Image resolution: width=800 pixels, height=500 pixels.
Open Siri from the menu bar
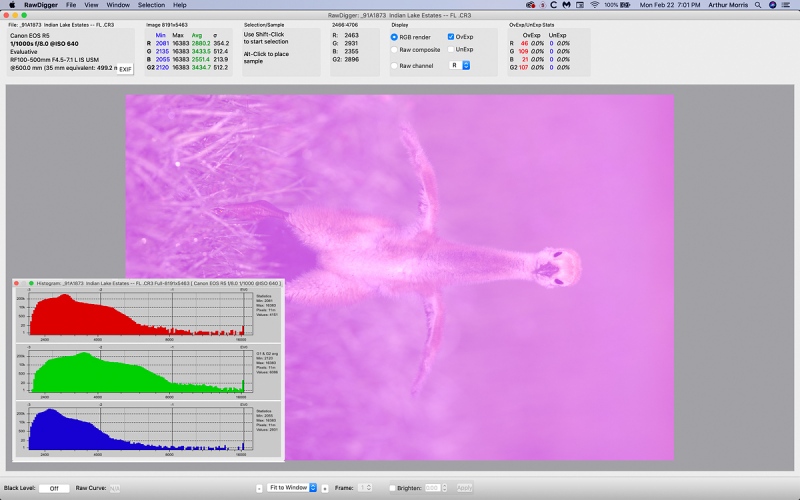pos(772,5)
